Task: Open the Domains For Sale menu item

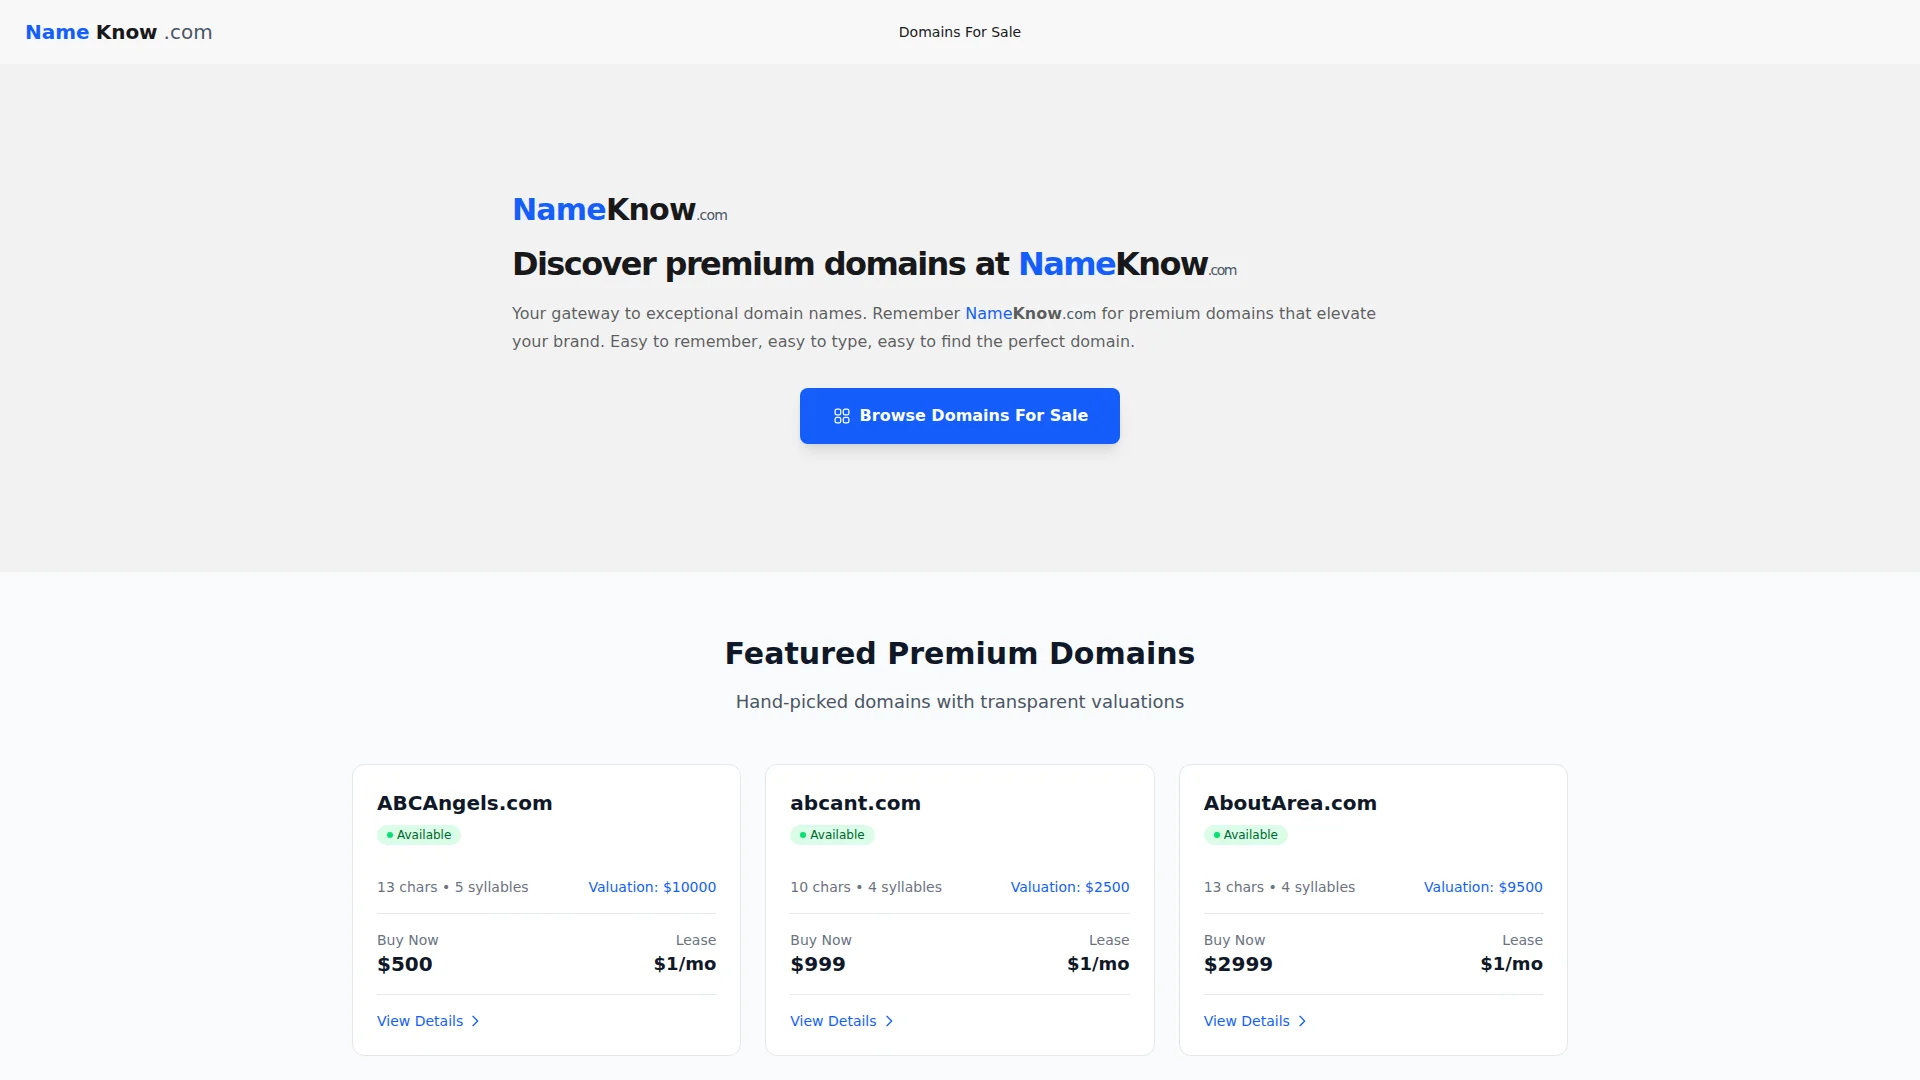Action: (x=959, y=31)
